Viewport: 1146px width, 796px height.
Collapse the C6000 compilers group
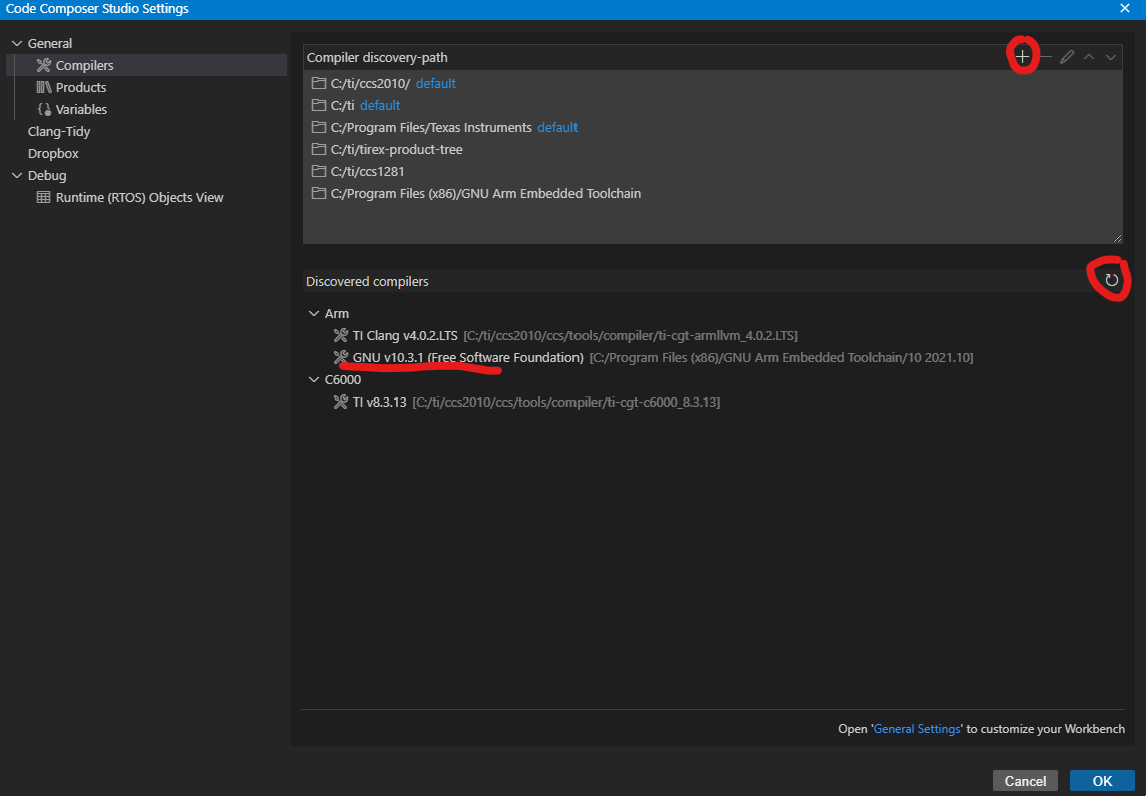coord(314,379)
